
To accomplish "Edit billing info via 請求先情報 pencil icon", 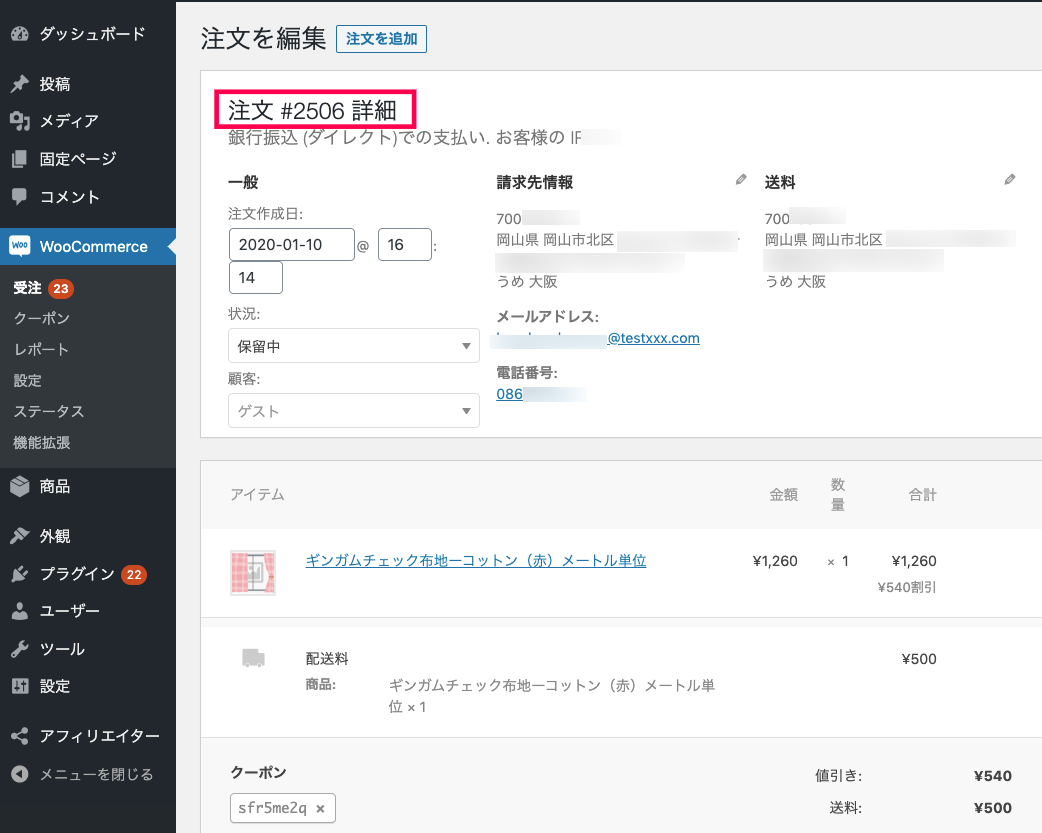I will pos(741,179).
